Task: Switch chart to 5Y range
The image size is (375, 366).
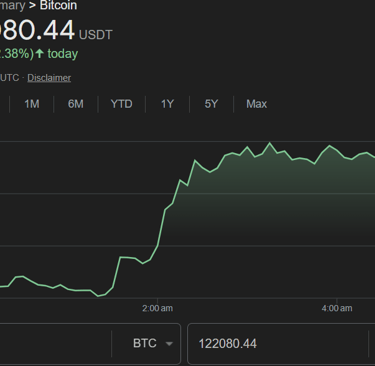Action: (x=211, y=104)
